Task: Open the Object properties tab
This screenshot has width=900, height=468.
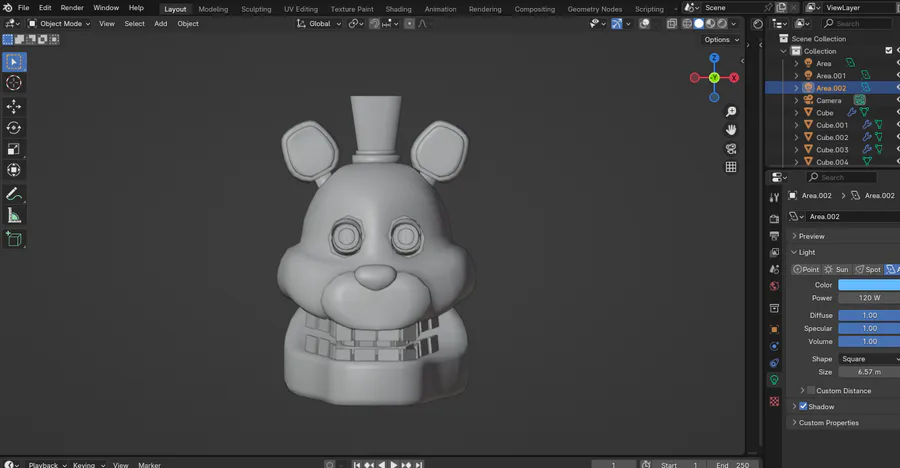Action: [774, 330]
